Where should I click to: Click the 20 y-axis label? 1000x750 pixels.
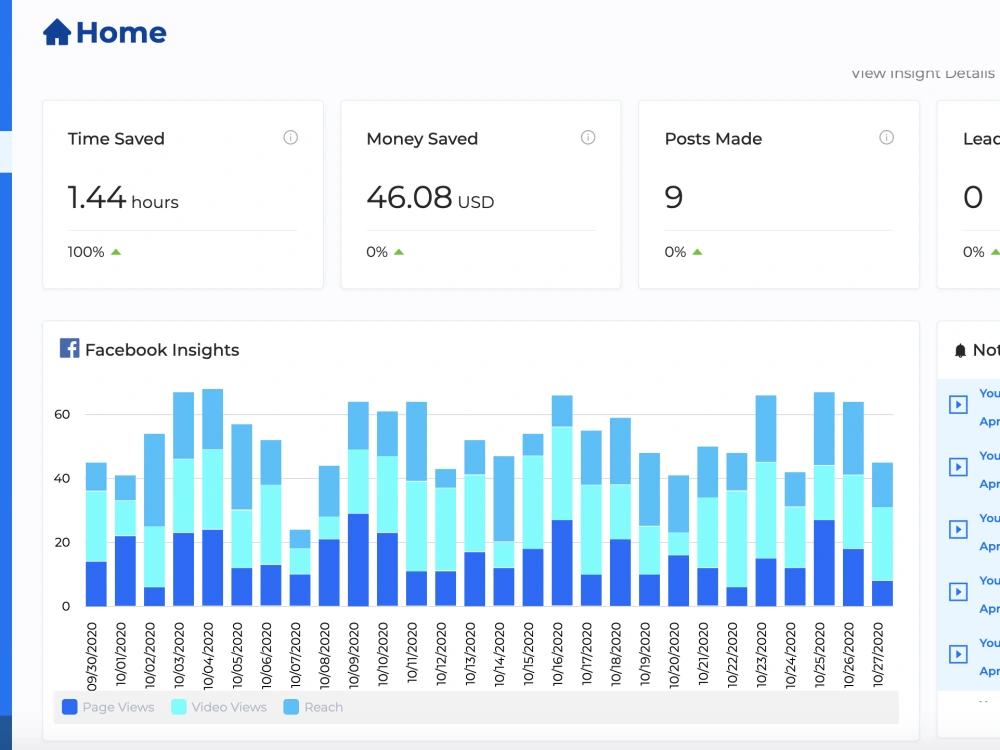[x=62, y=542]
